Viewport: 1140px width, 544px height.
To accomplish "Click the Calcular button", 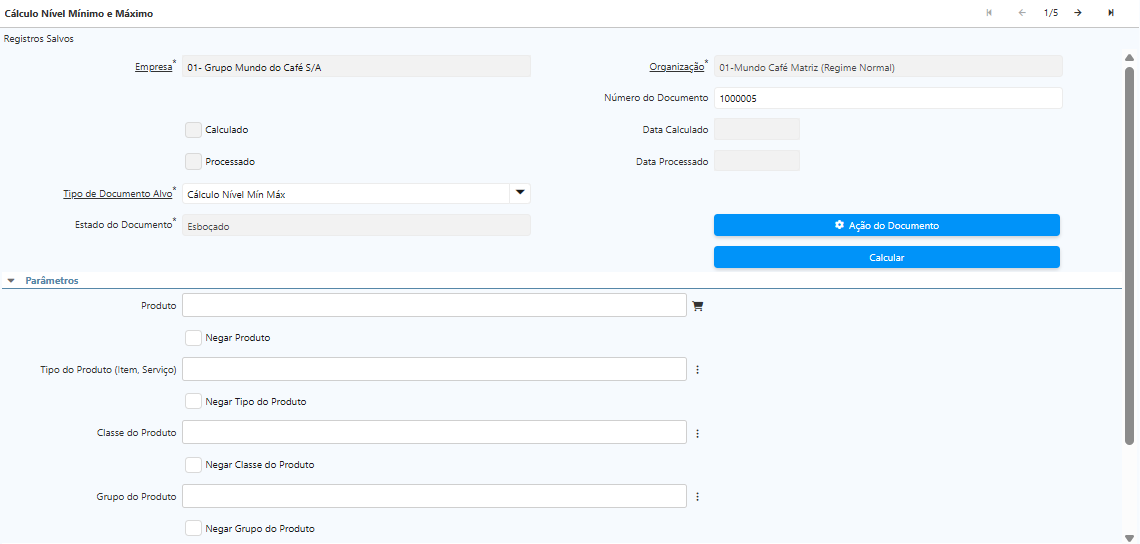I will tap(886, 257).
